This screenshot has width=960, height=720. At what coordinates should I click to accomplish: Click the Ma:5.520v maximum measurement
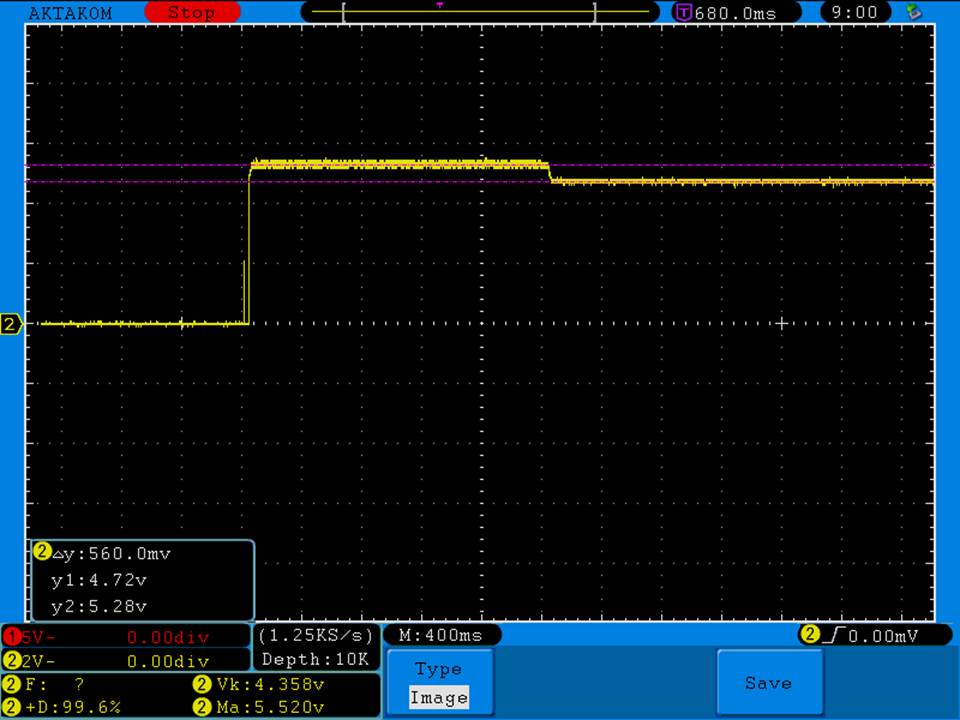[x=270, y=707]
